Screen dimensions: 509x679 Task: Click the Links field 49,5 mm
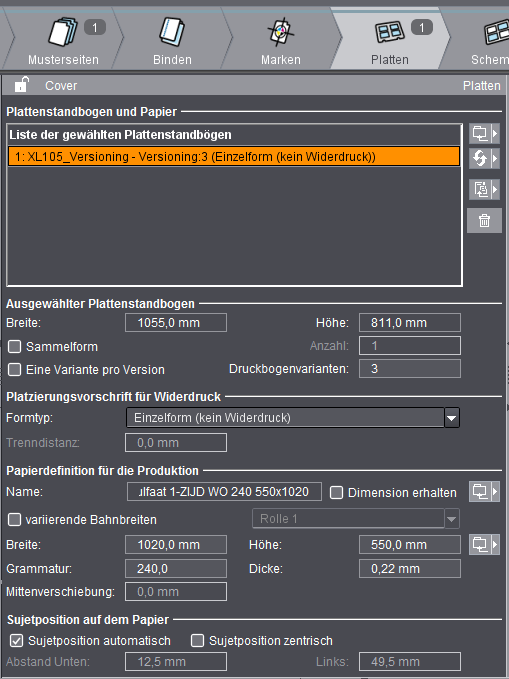(x=410, y=662)
